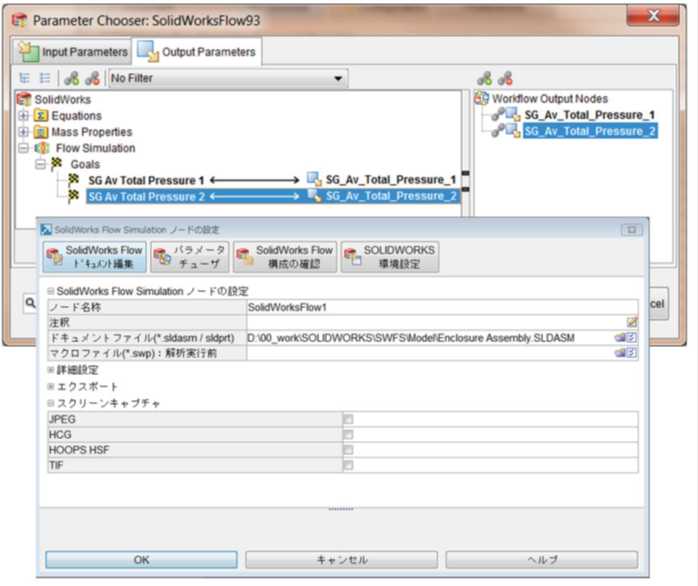This screenshot has width=698, height=586.
Task: Collapse the Goals tree node
Action: pyautogui.click(x=40, y=164)
